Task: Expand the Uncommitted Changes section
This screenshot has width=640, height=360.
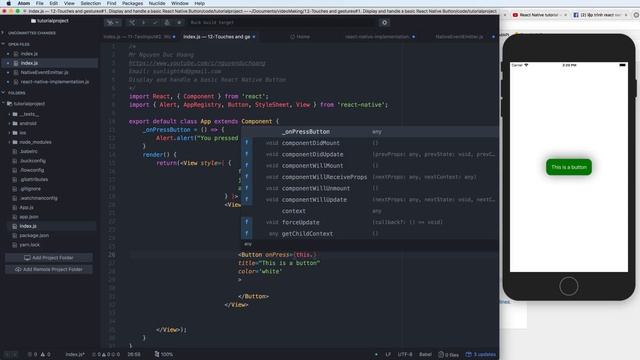Action: (32, 33)
